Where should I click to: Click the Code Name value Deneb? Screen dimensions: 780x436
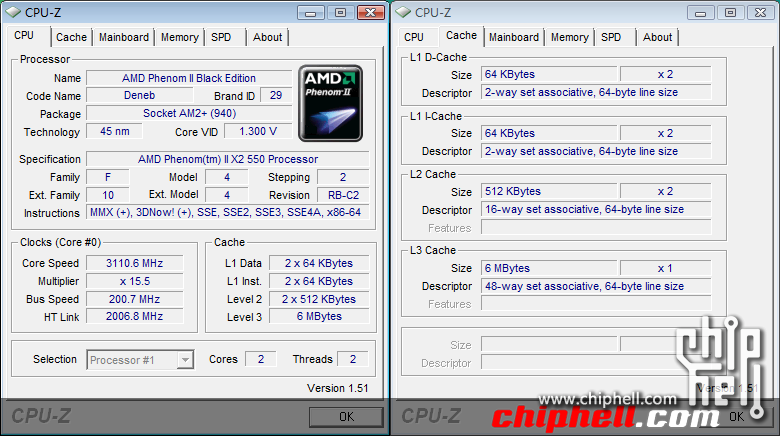click(139, 95)
